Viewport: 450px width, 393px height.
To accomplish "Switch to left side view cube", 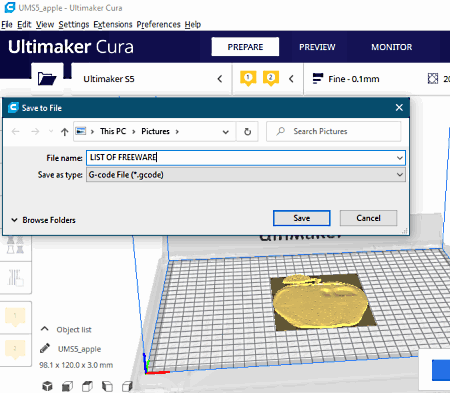I will coord(107,386).
